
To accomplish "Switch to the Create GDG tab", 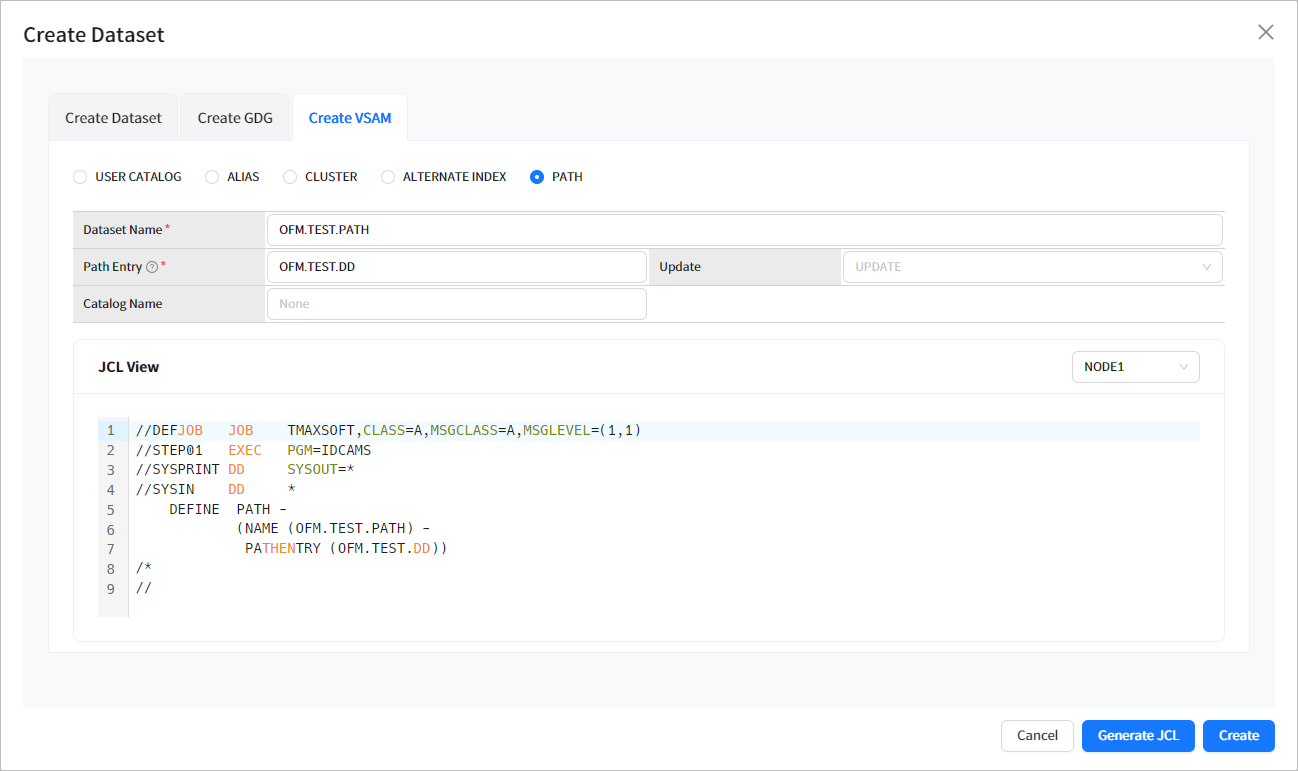I will 235,117.
